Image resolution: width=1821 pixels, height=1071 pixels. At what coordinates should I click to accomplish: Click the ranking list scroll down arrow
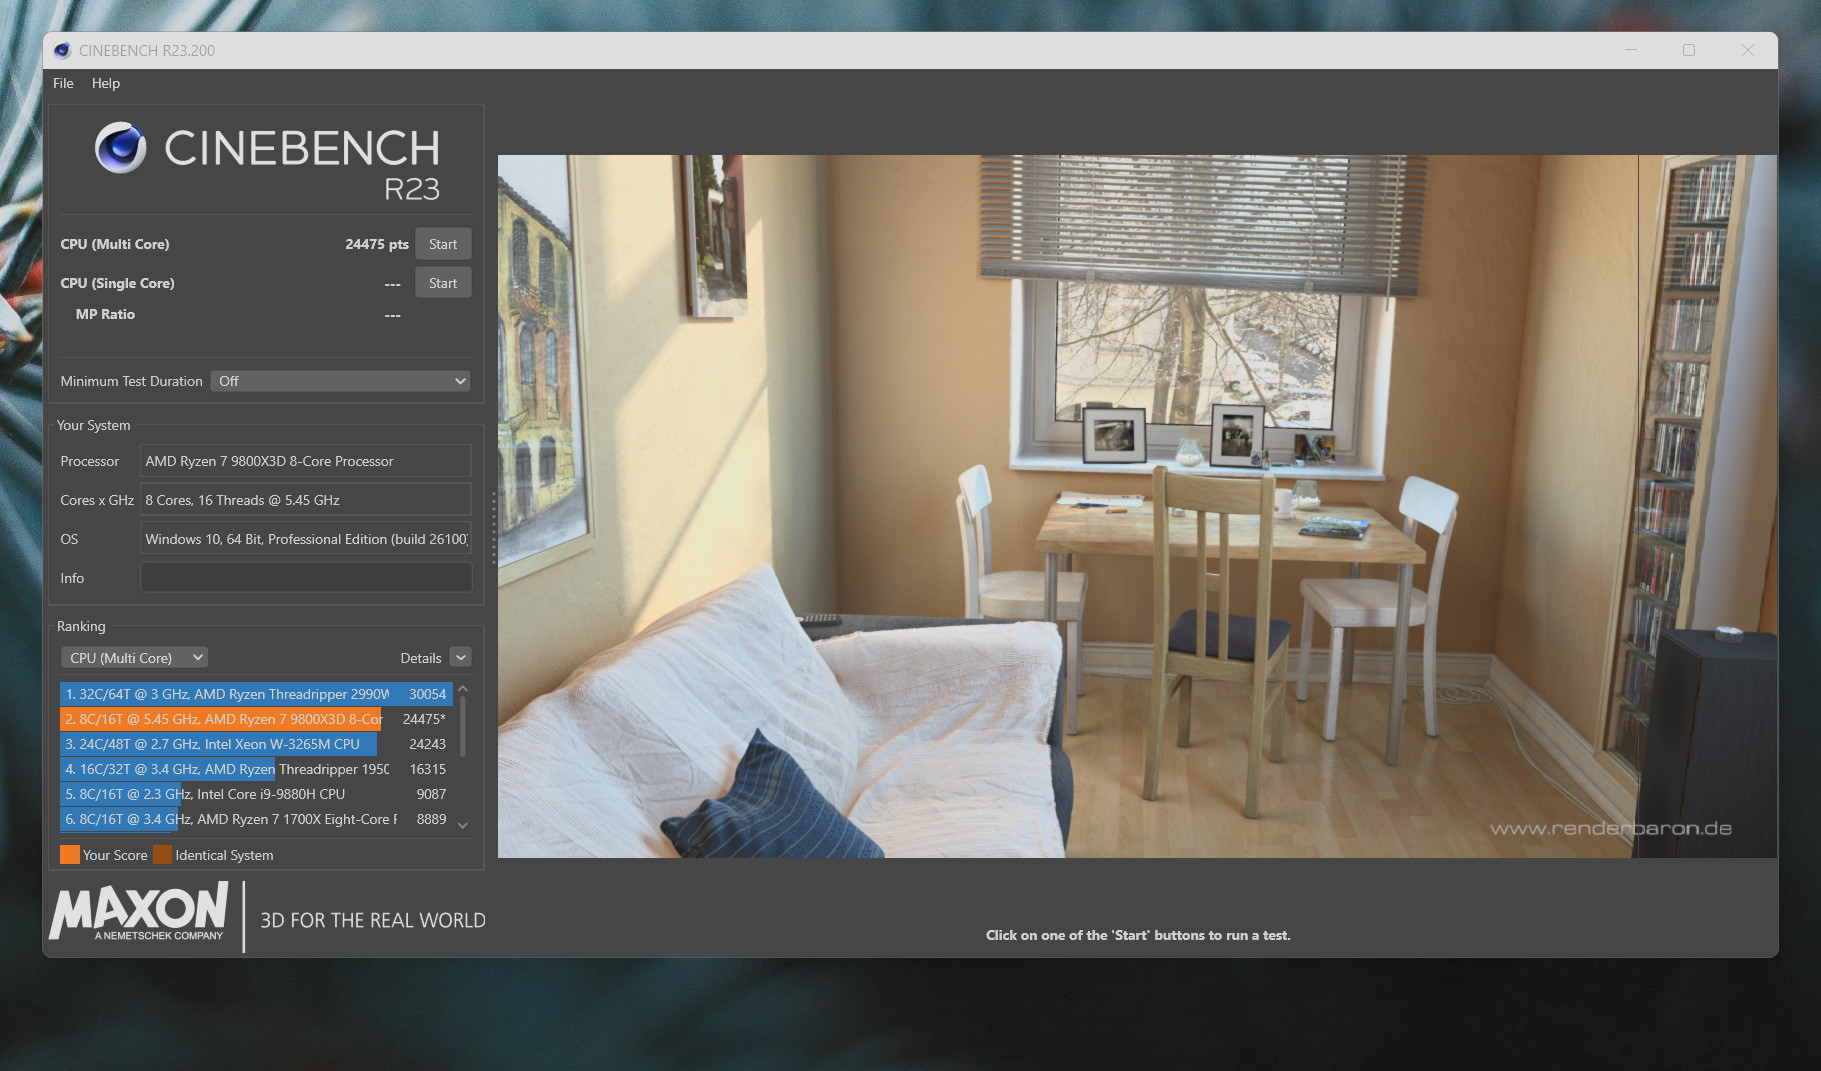pyautogui.click(x=463, y=825)
